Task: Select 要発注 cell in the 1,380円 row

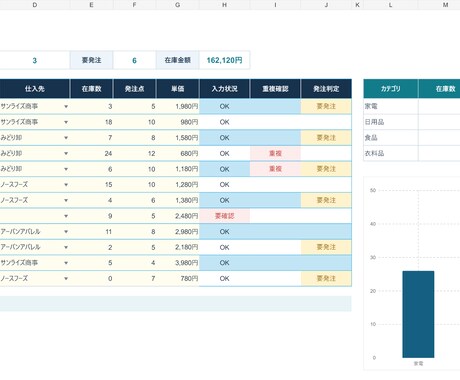Action: click(x=326, y=200)
